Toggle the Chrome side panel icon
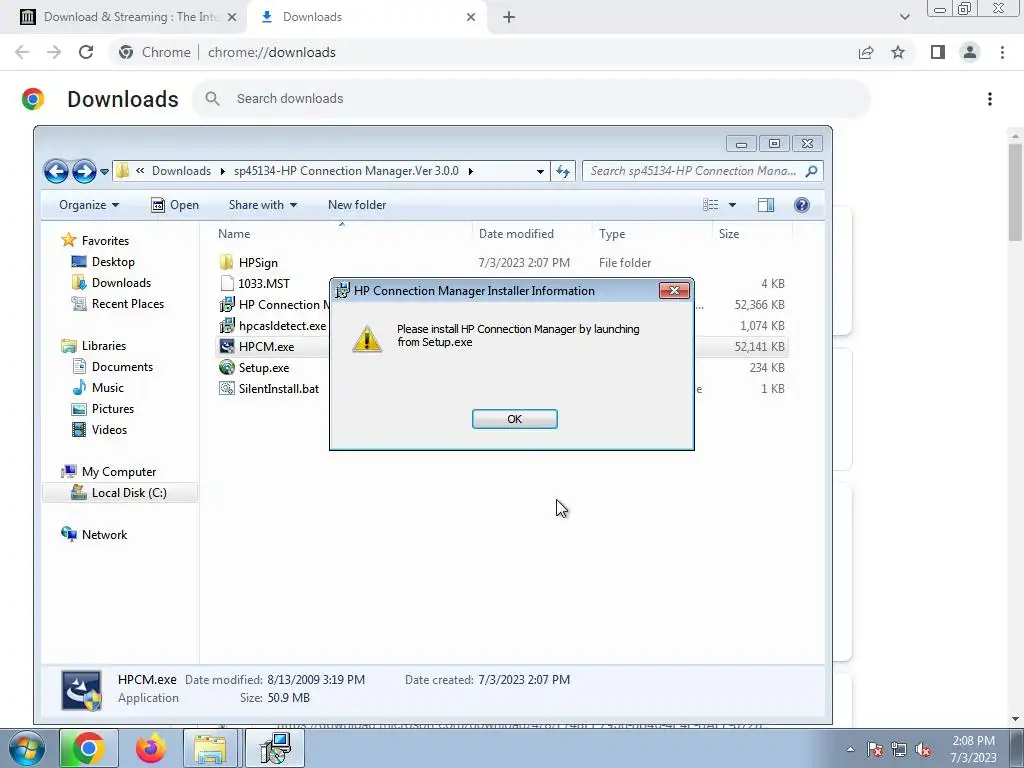 click(938, 52)
